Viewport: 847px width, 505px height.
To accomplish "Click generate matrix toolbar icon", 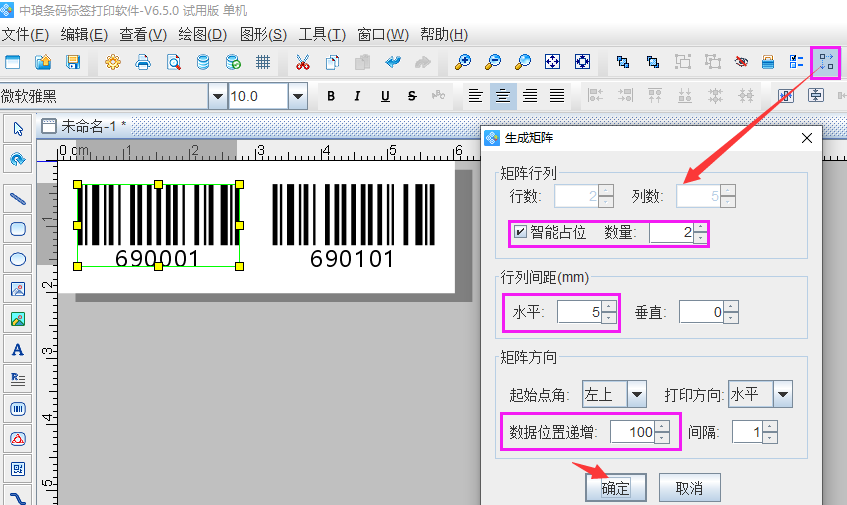I will tap(826, 62).
